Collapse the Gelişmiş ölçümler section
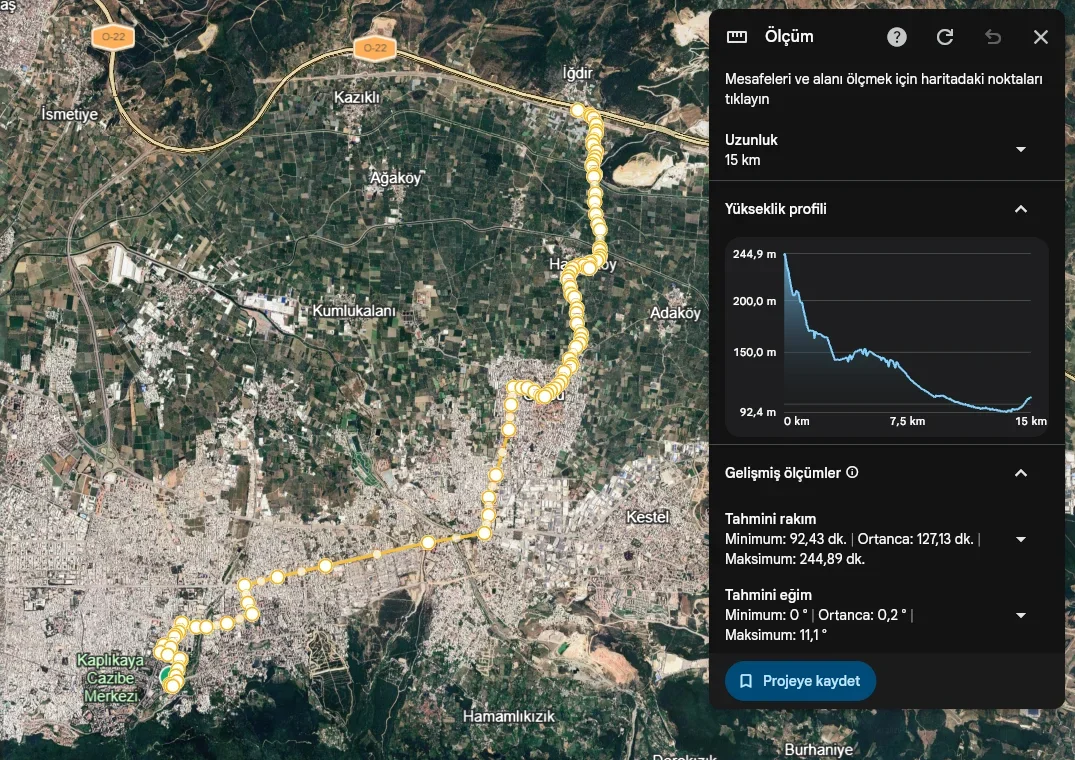 click(x=1021, y=473)
